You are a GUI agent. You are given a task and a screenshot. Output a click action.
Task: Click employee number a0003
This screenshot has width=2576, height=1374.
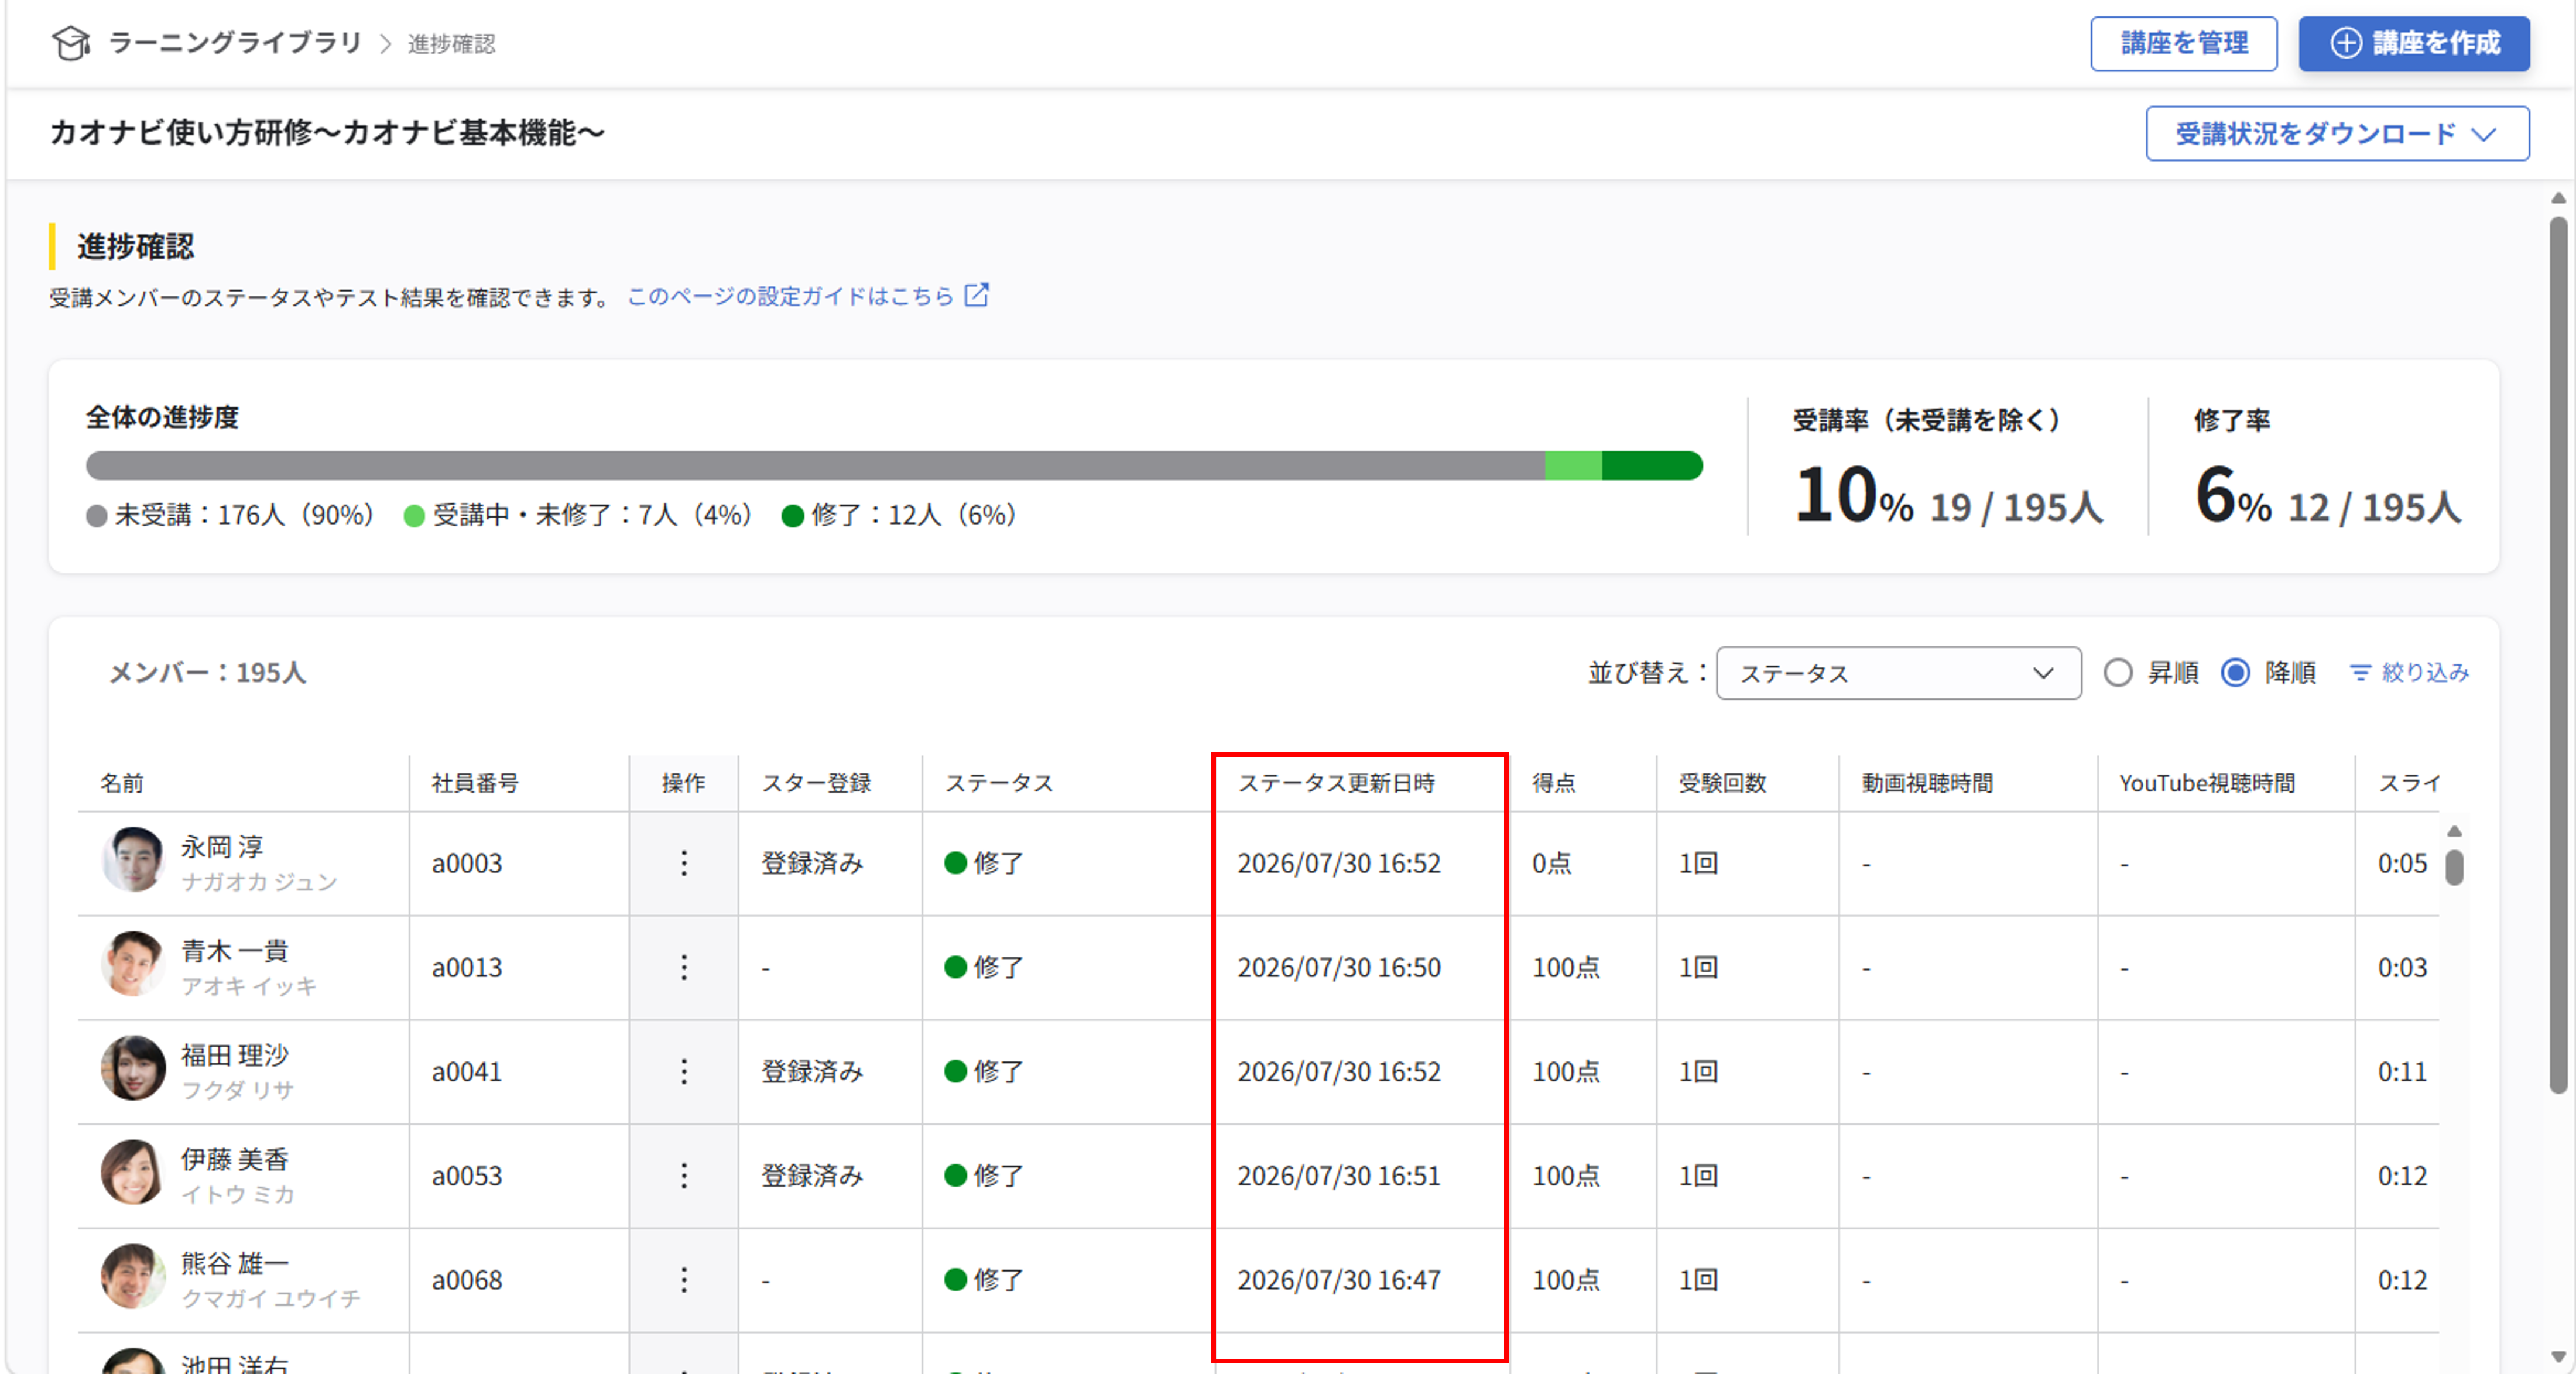[x=467, y=863]
